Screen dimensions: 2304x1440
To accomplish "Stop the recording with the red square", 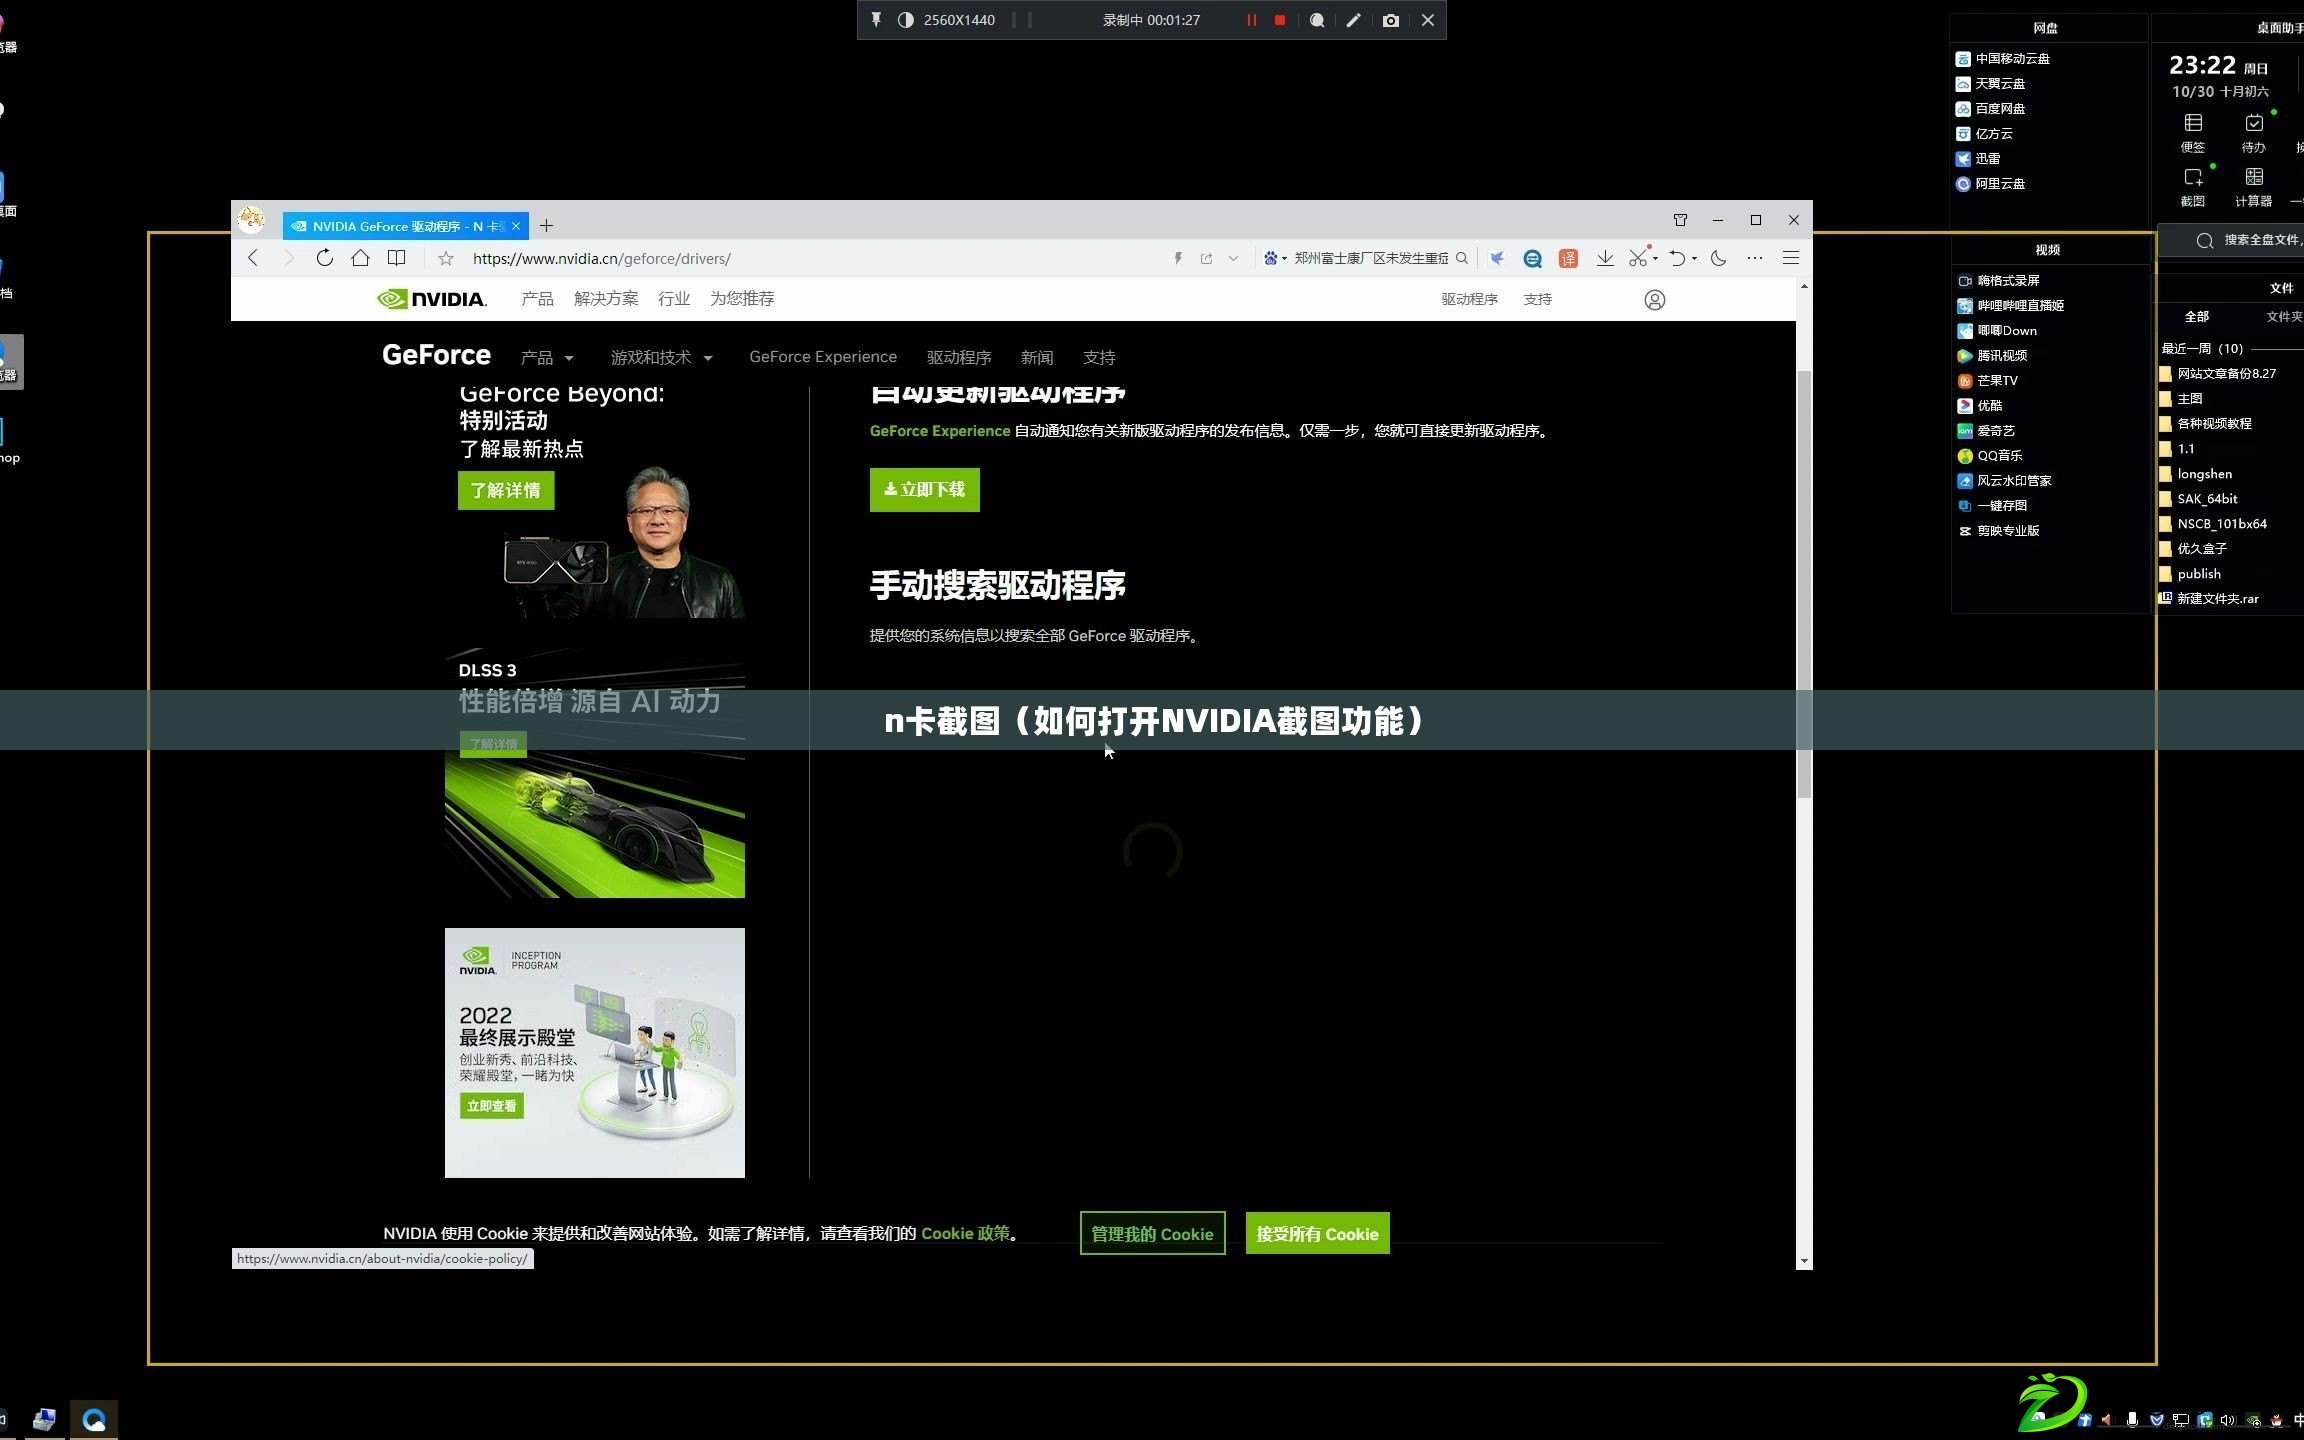I will (1279, 20).
